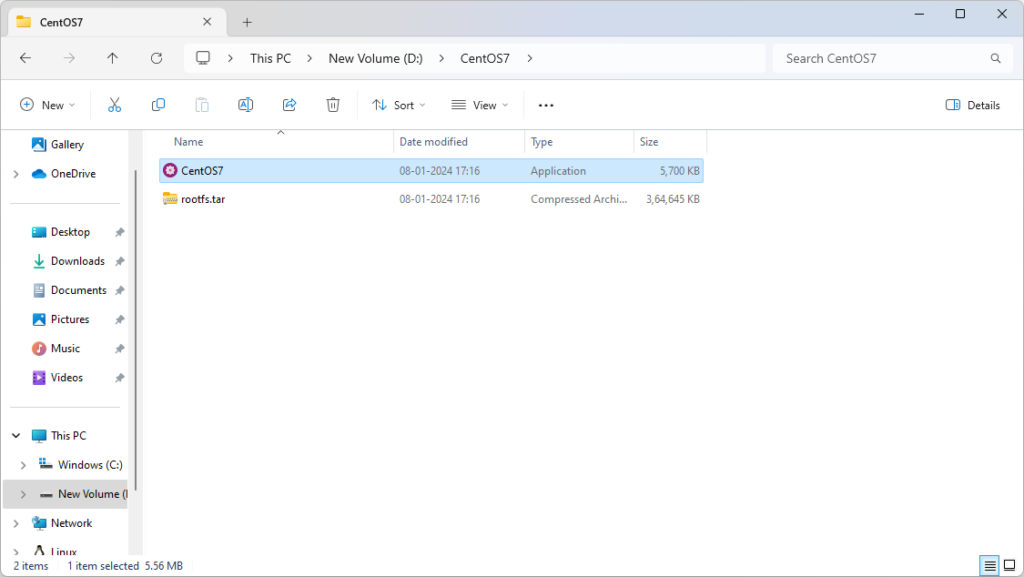Screen dimensions: 1024x577
Task: Unpin Downloads using its pin icon
Action: 120,261
